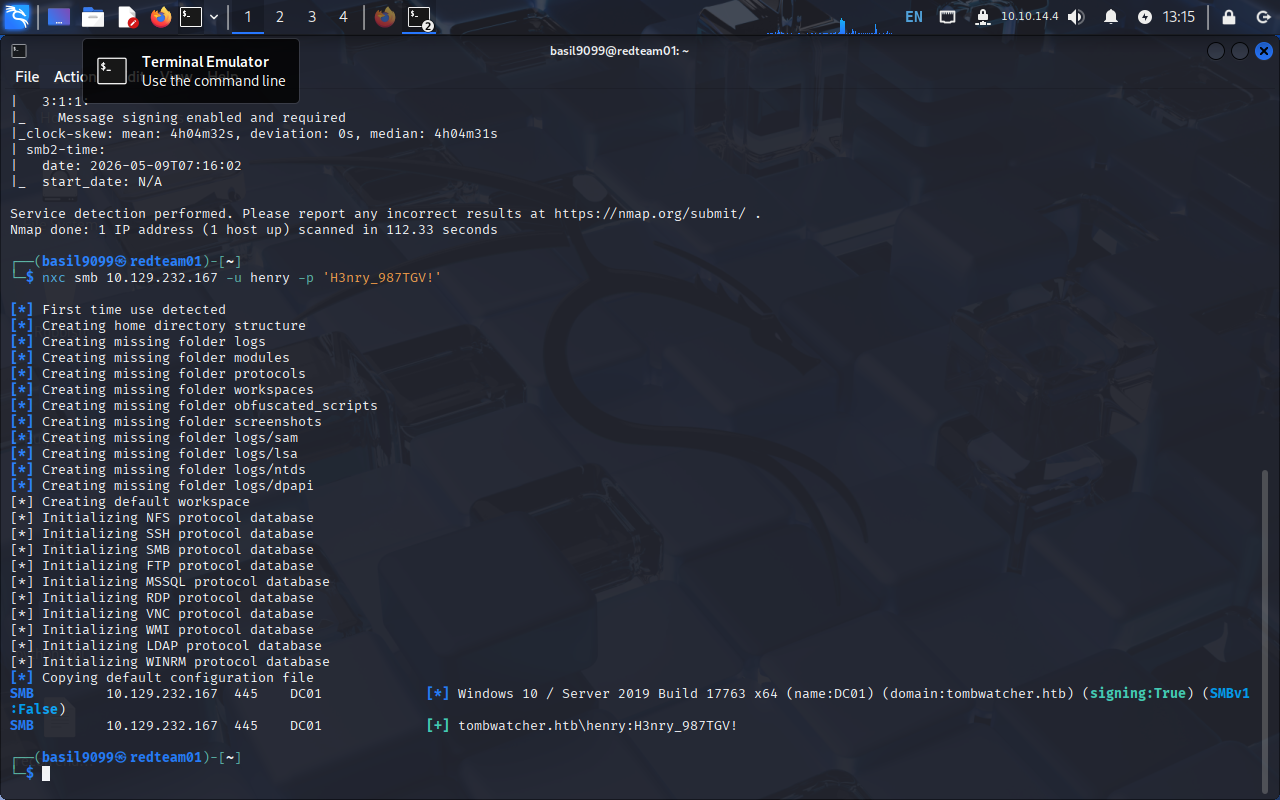Open the wired network connection icon
1280x800 pixels.
click(948, 17)
